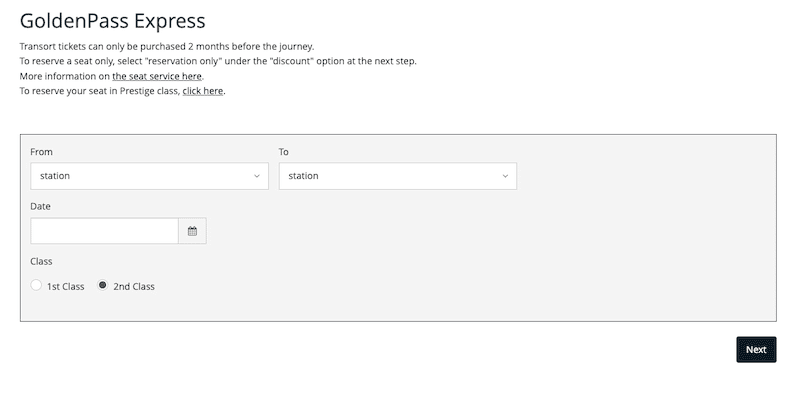The width and height of the screenshot is (800, 398).
Task: Click the 'To' field label
Action: point(284,152)
